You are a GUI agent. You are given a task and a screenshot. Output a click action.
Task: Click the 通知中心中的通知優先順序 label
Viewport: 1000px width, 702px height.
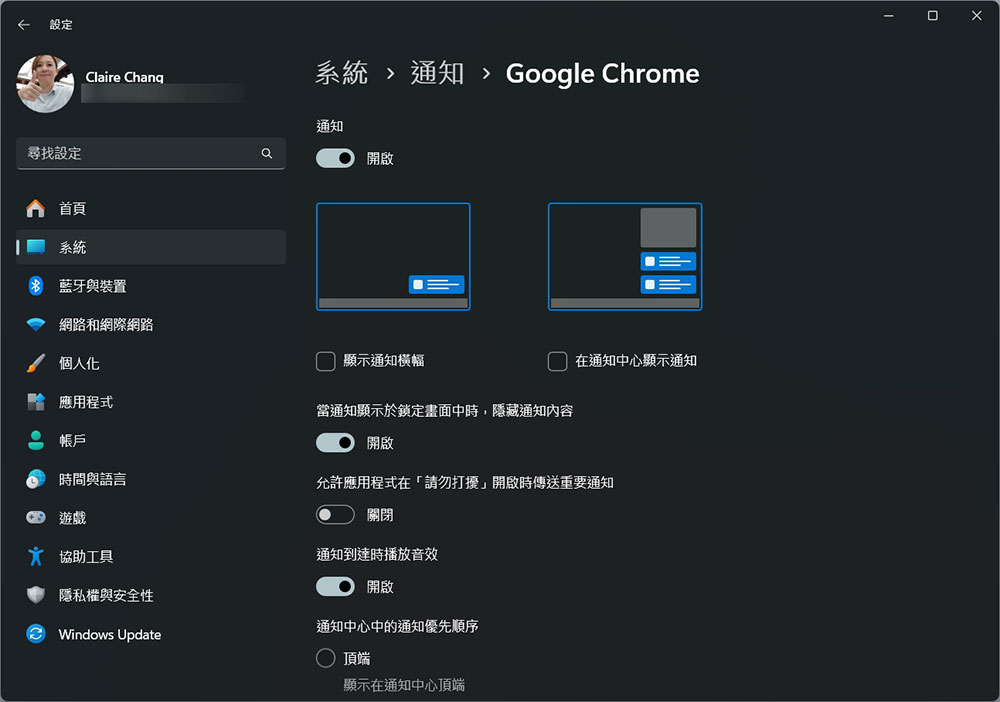pyautogui.click(x=397, y=626)
